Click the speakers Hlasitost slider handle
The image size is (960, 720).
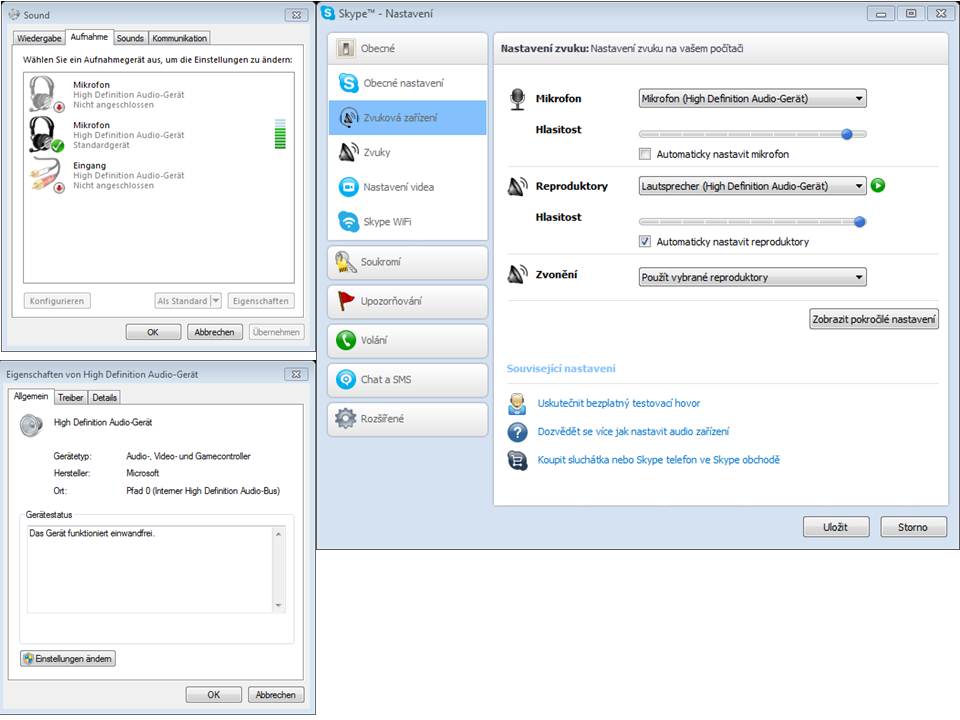[860, 222]
